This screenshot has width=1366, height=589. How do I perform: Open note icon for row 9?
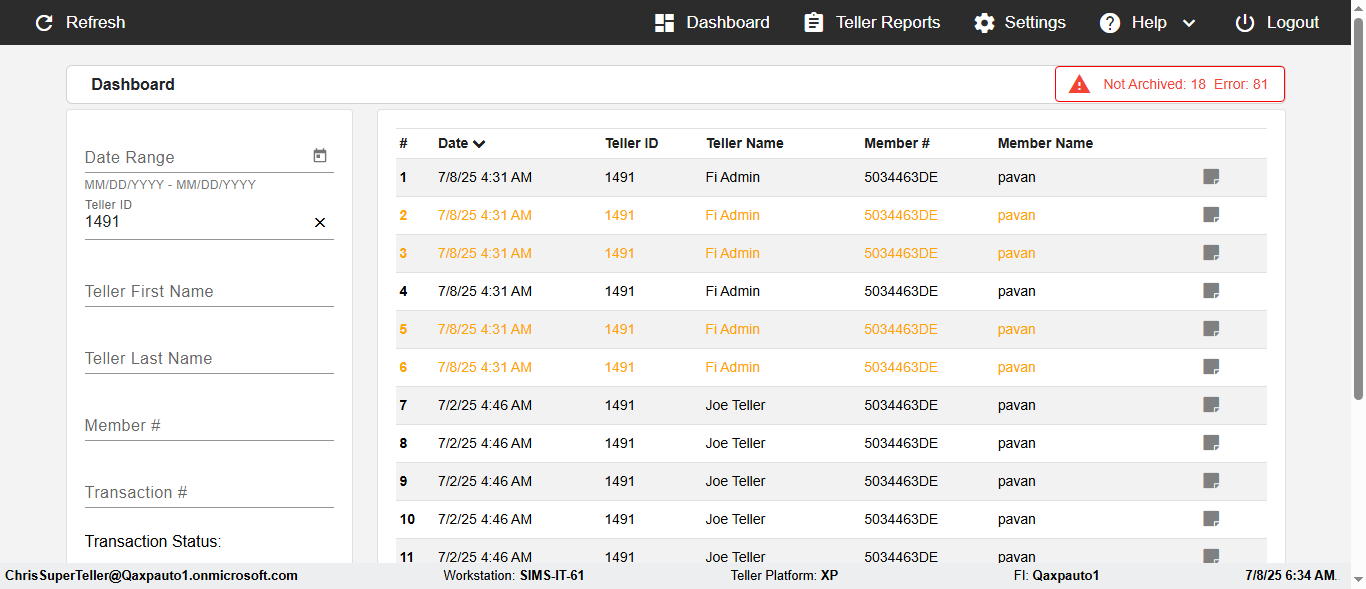coord(1211,481)
